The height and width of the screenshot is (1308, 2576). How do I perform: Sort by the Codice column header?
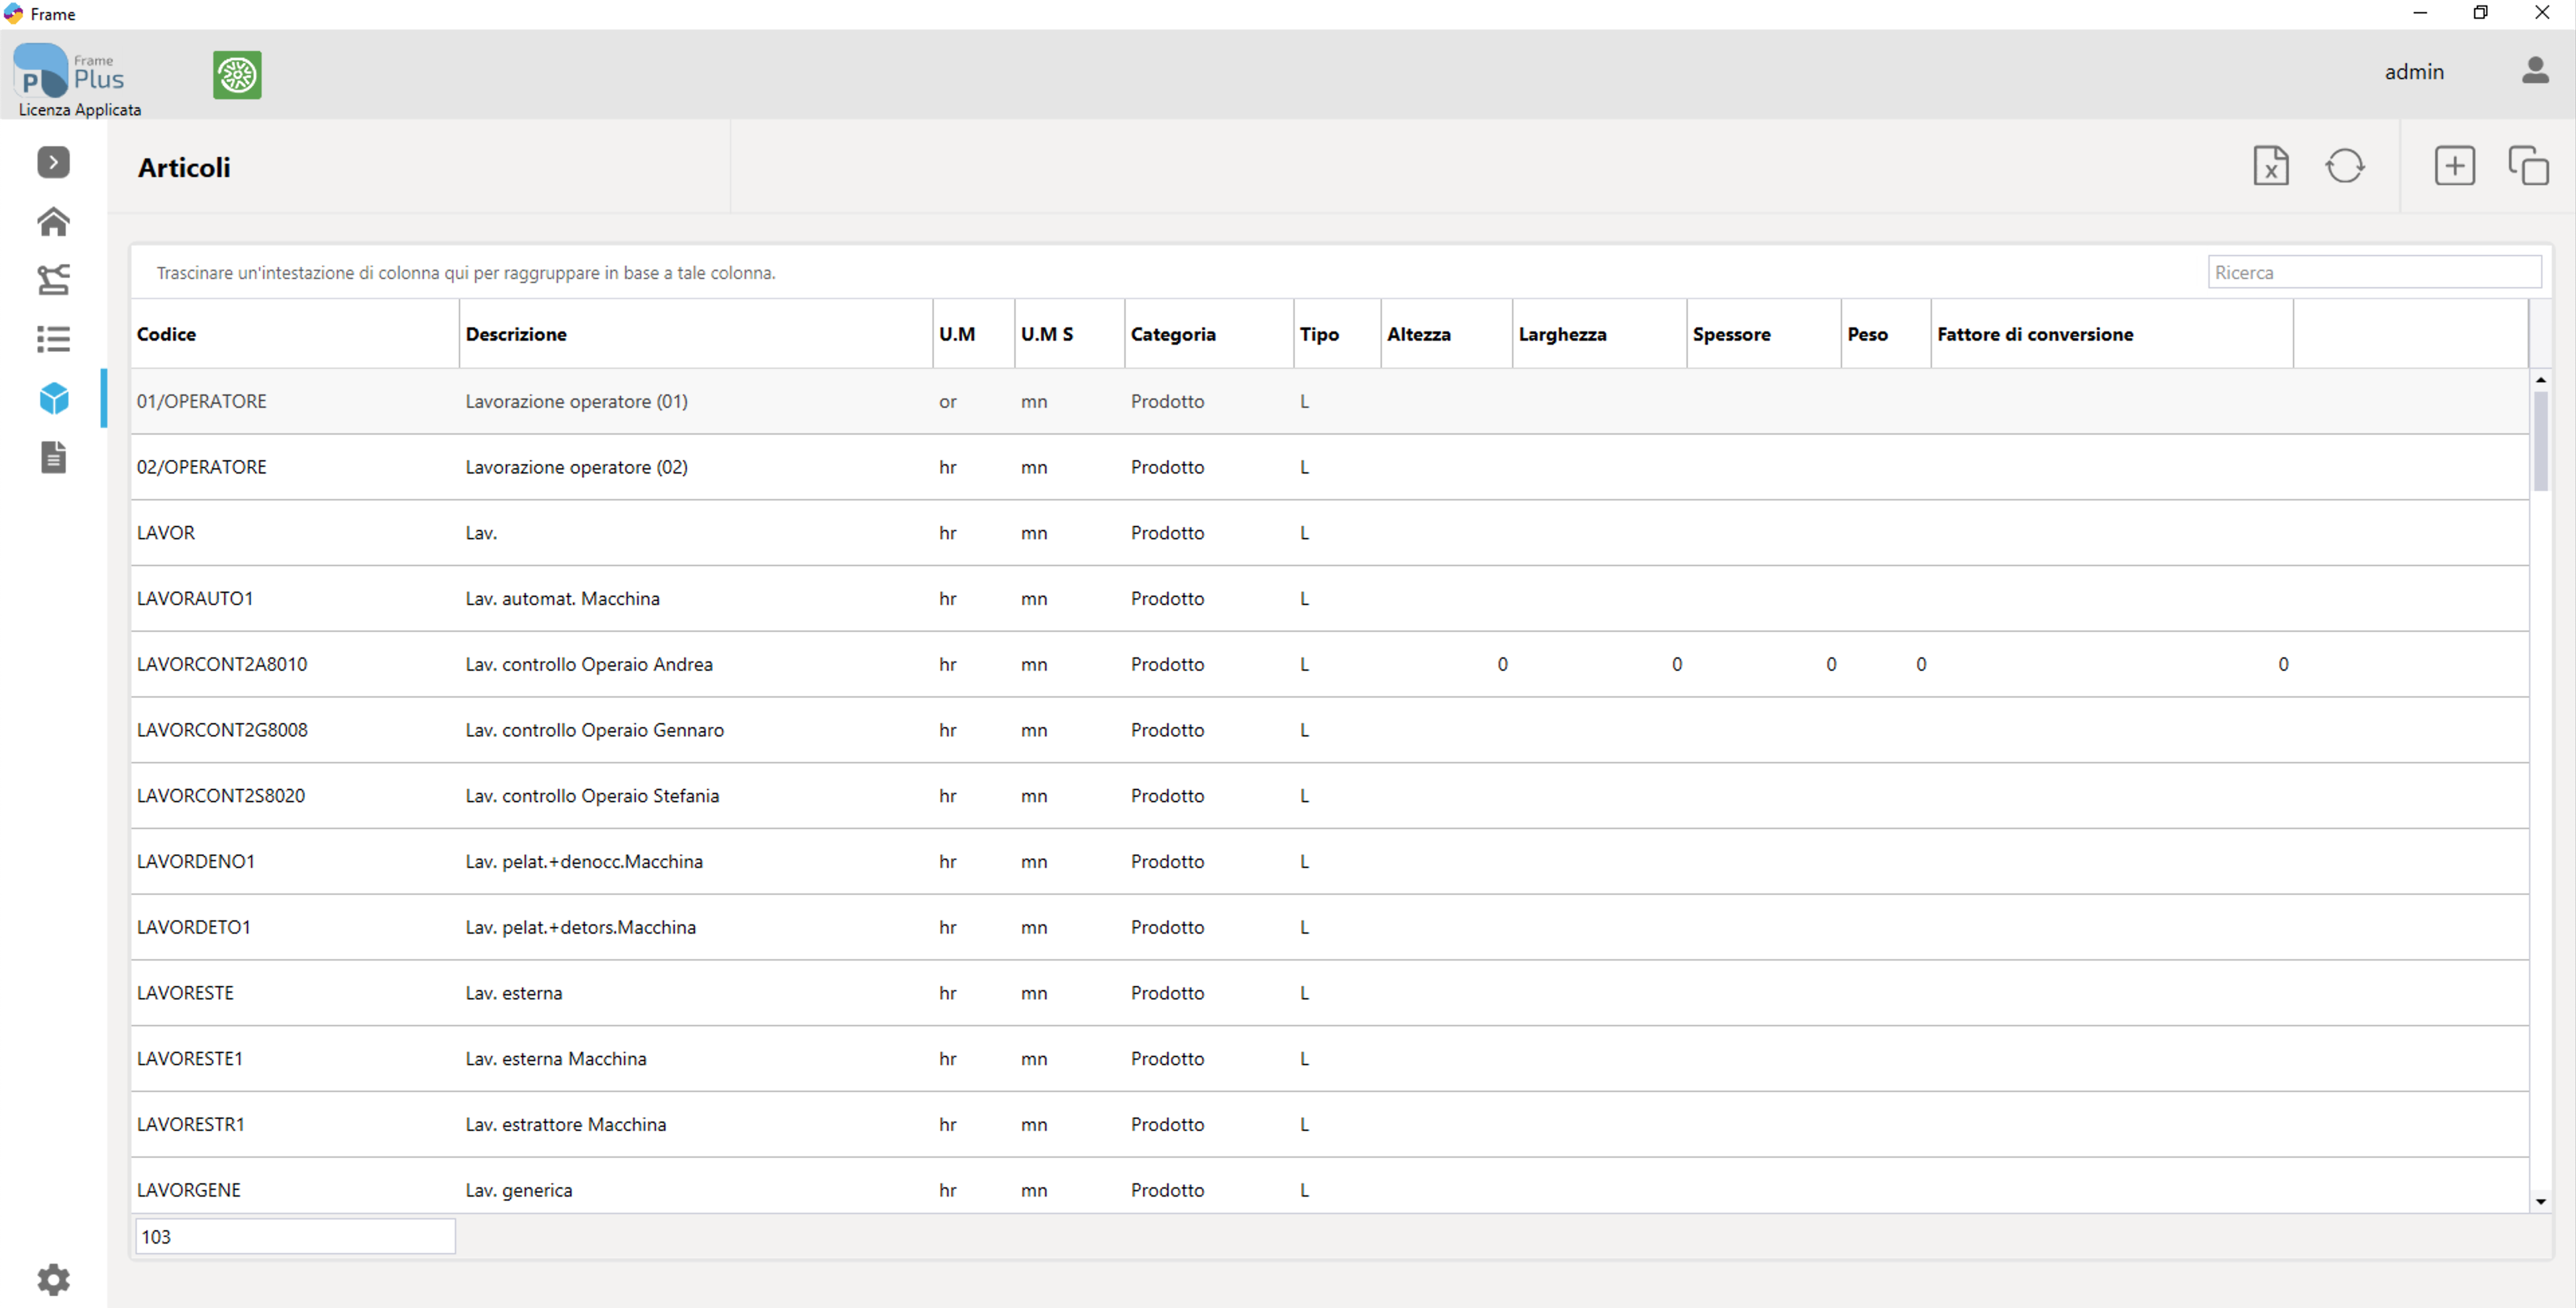coord(294,334)
